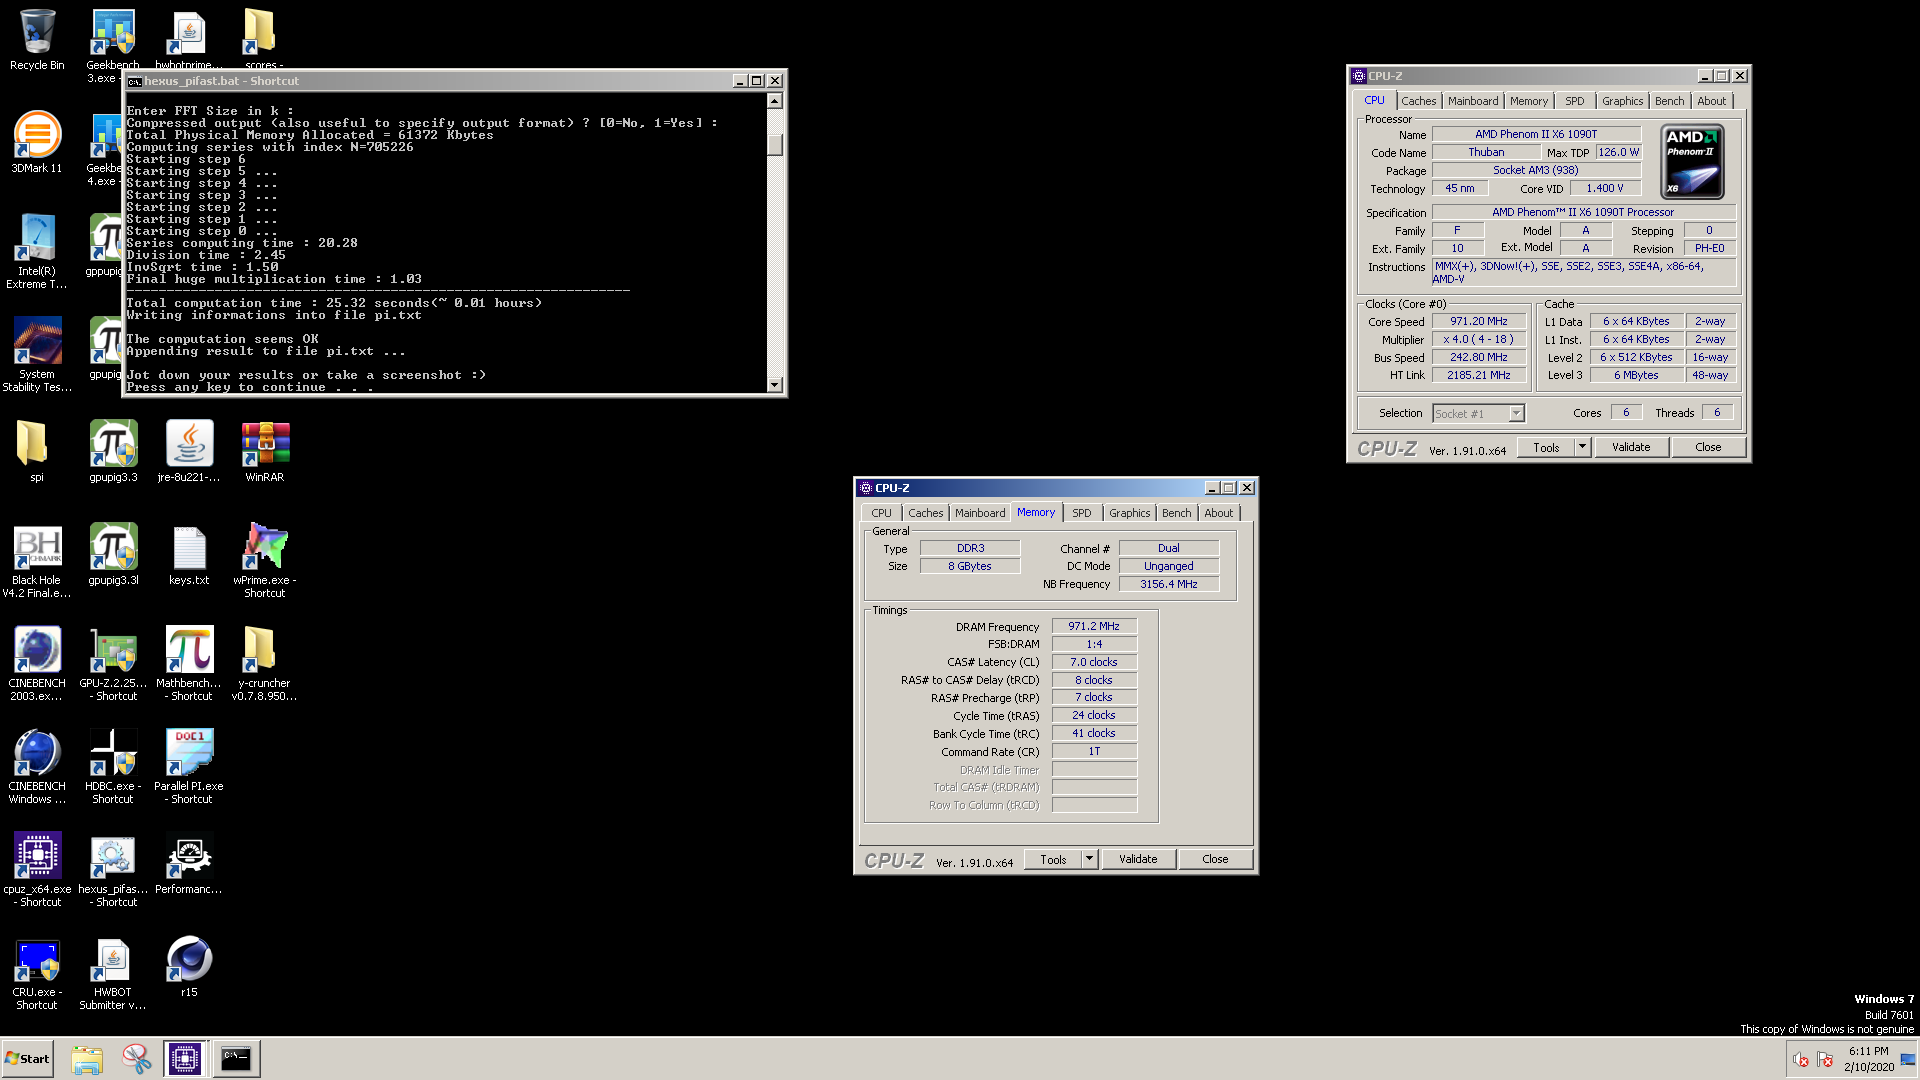Open keys.txt file icon
The width and height of the screenshot is (1920, 1080).
click(189, 555)
